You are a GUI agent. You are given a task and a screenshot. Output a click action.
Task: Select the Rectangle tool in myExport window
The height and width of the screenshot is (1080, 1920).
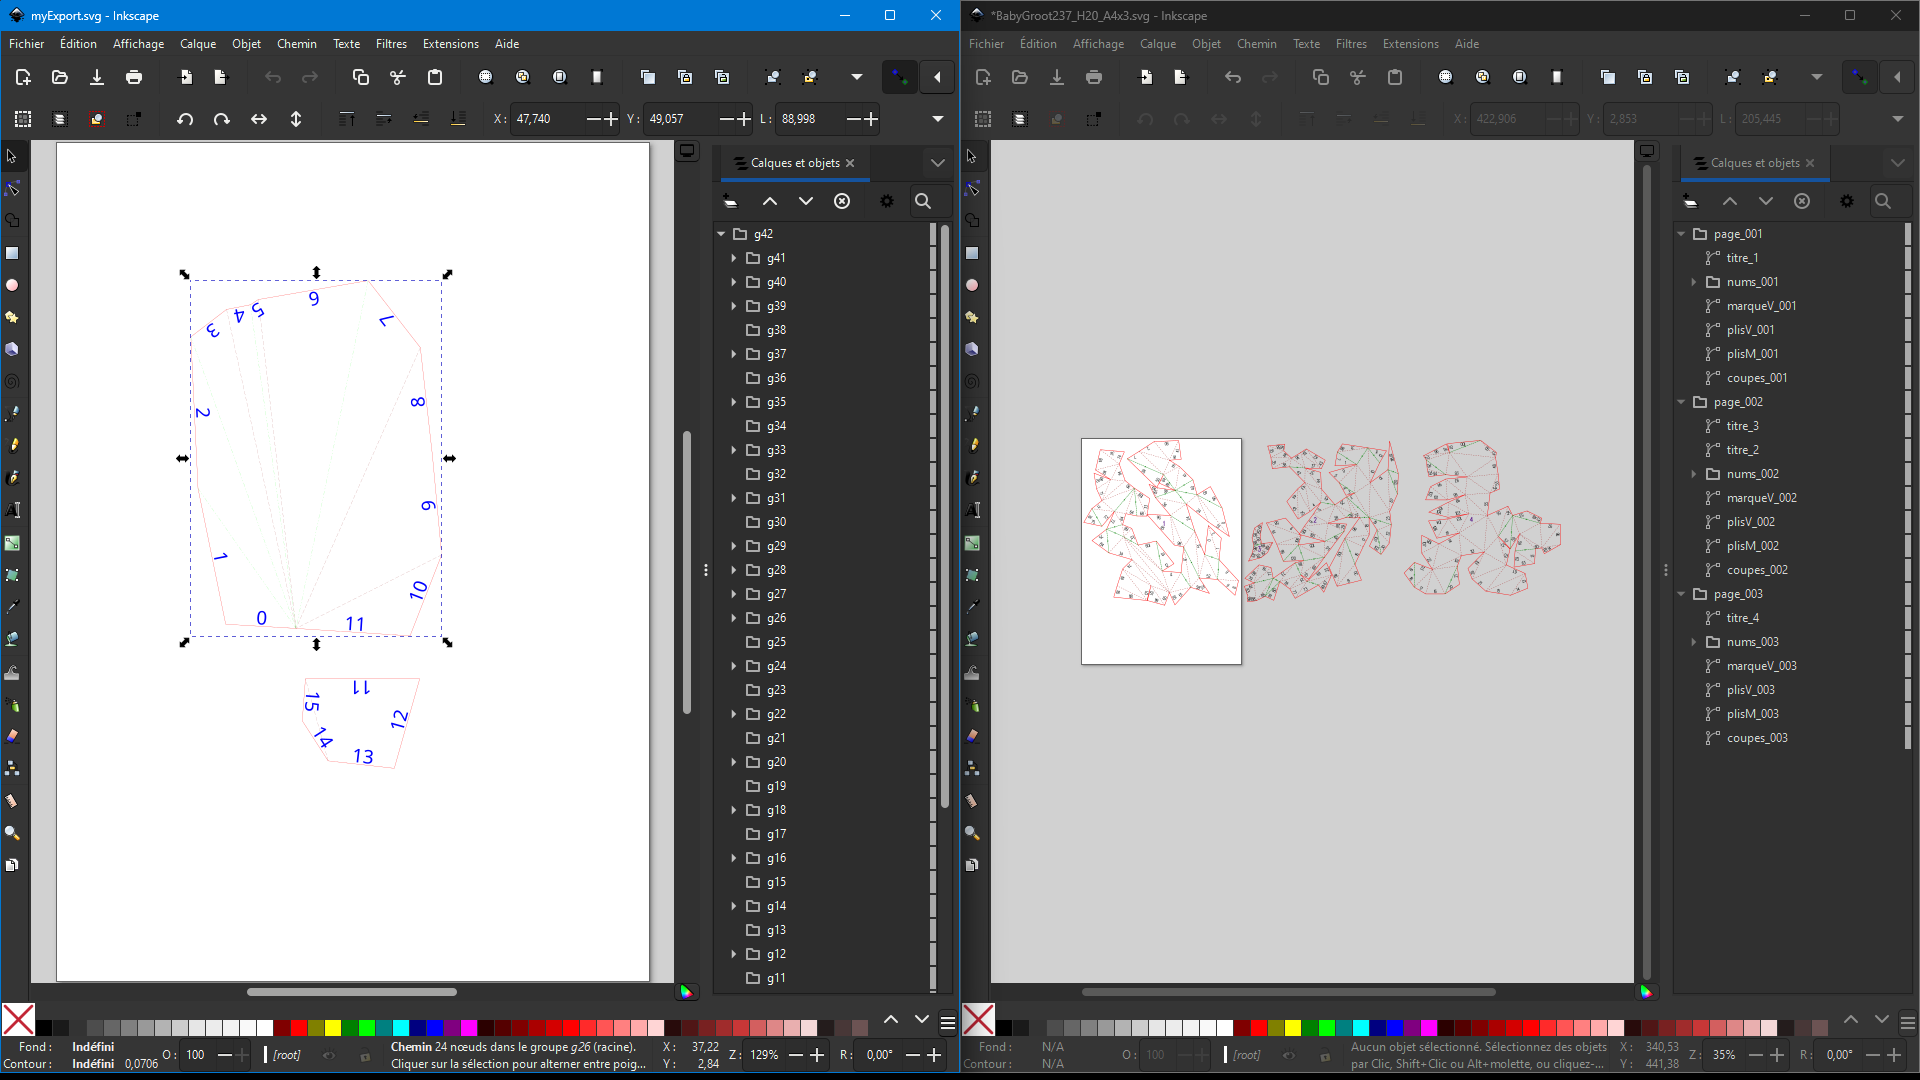point(12,253)
